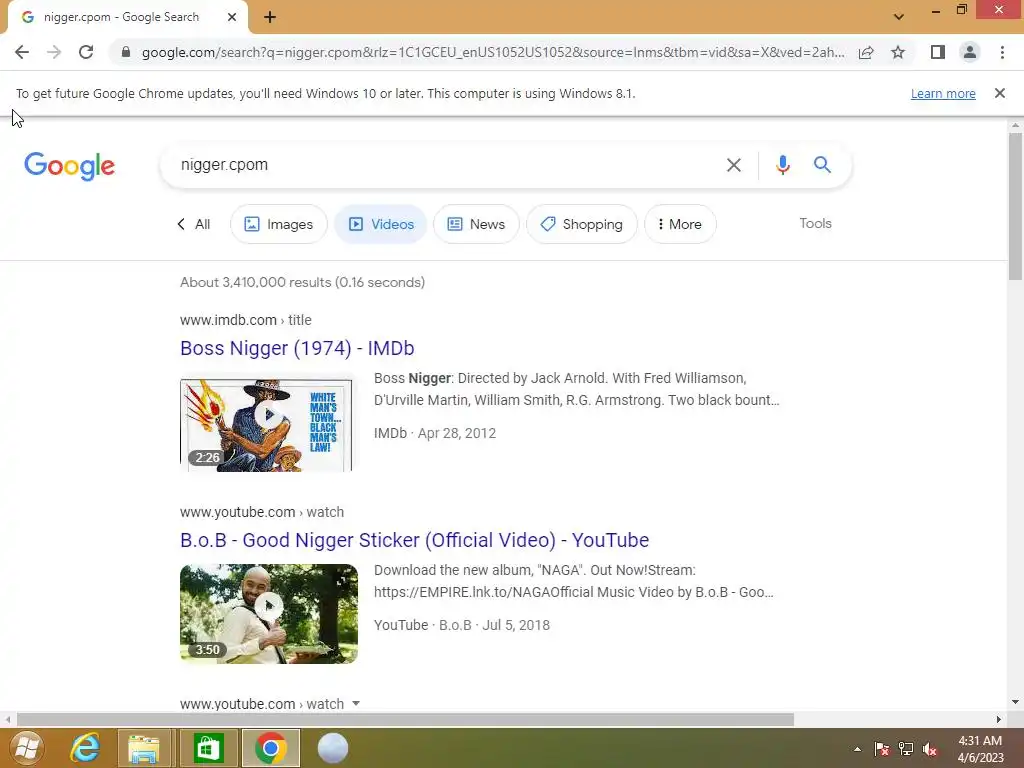This screenshot has height=768, width=1024.
Task: Open the Action Center flag icon
Action: 882,749
